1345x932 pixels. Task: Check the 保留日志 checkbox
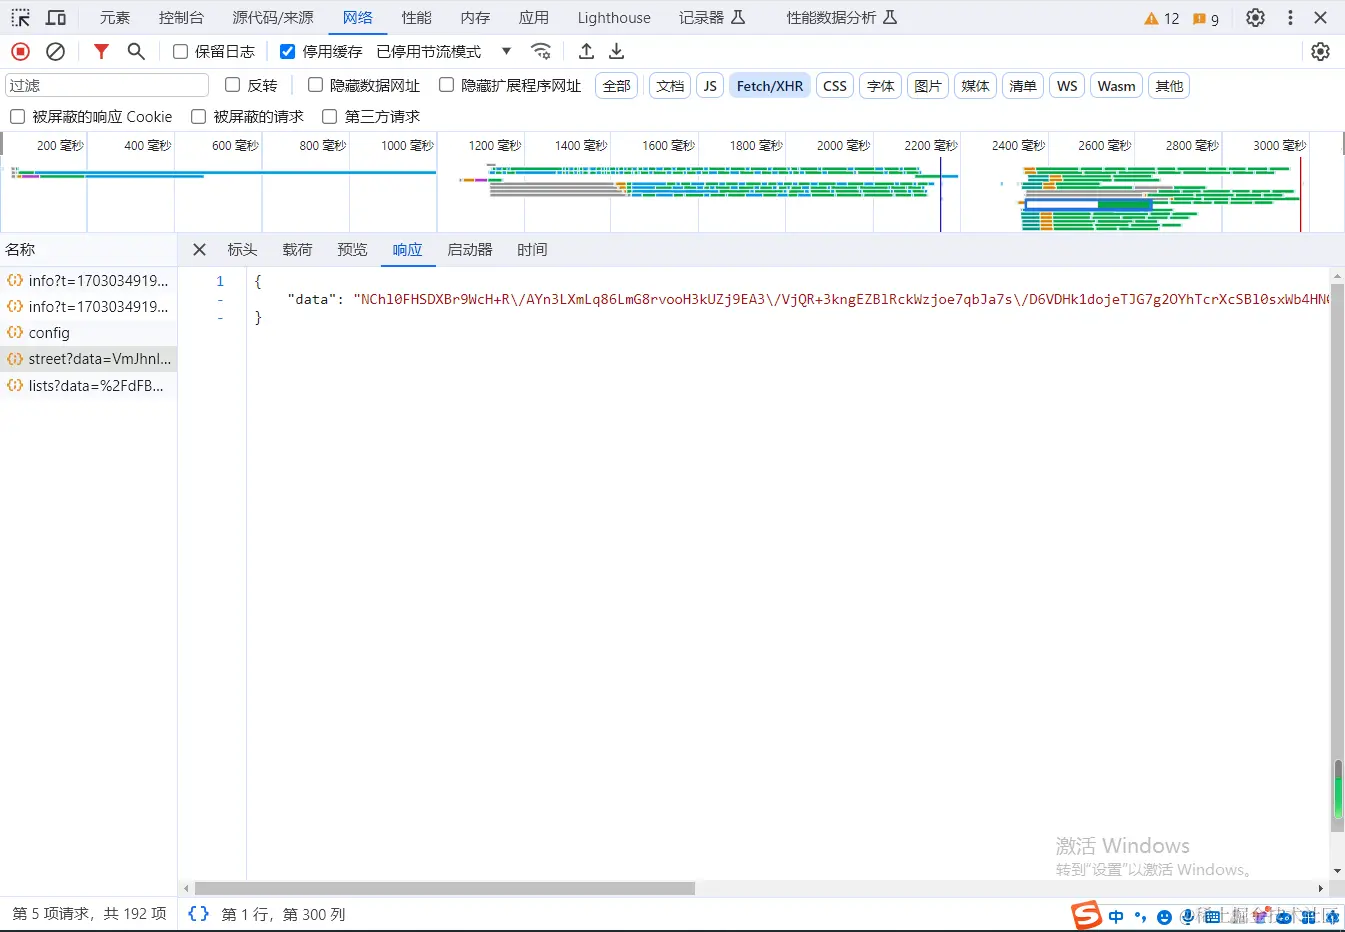point(180,51)
